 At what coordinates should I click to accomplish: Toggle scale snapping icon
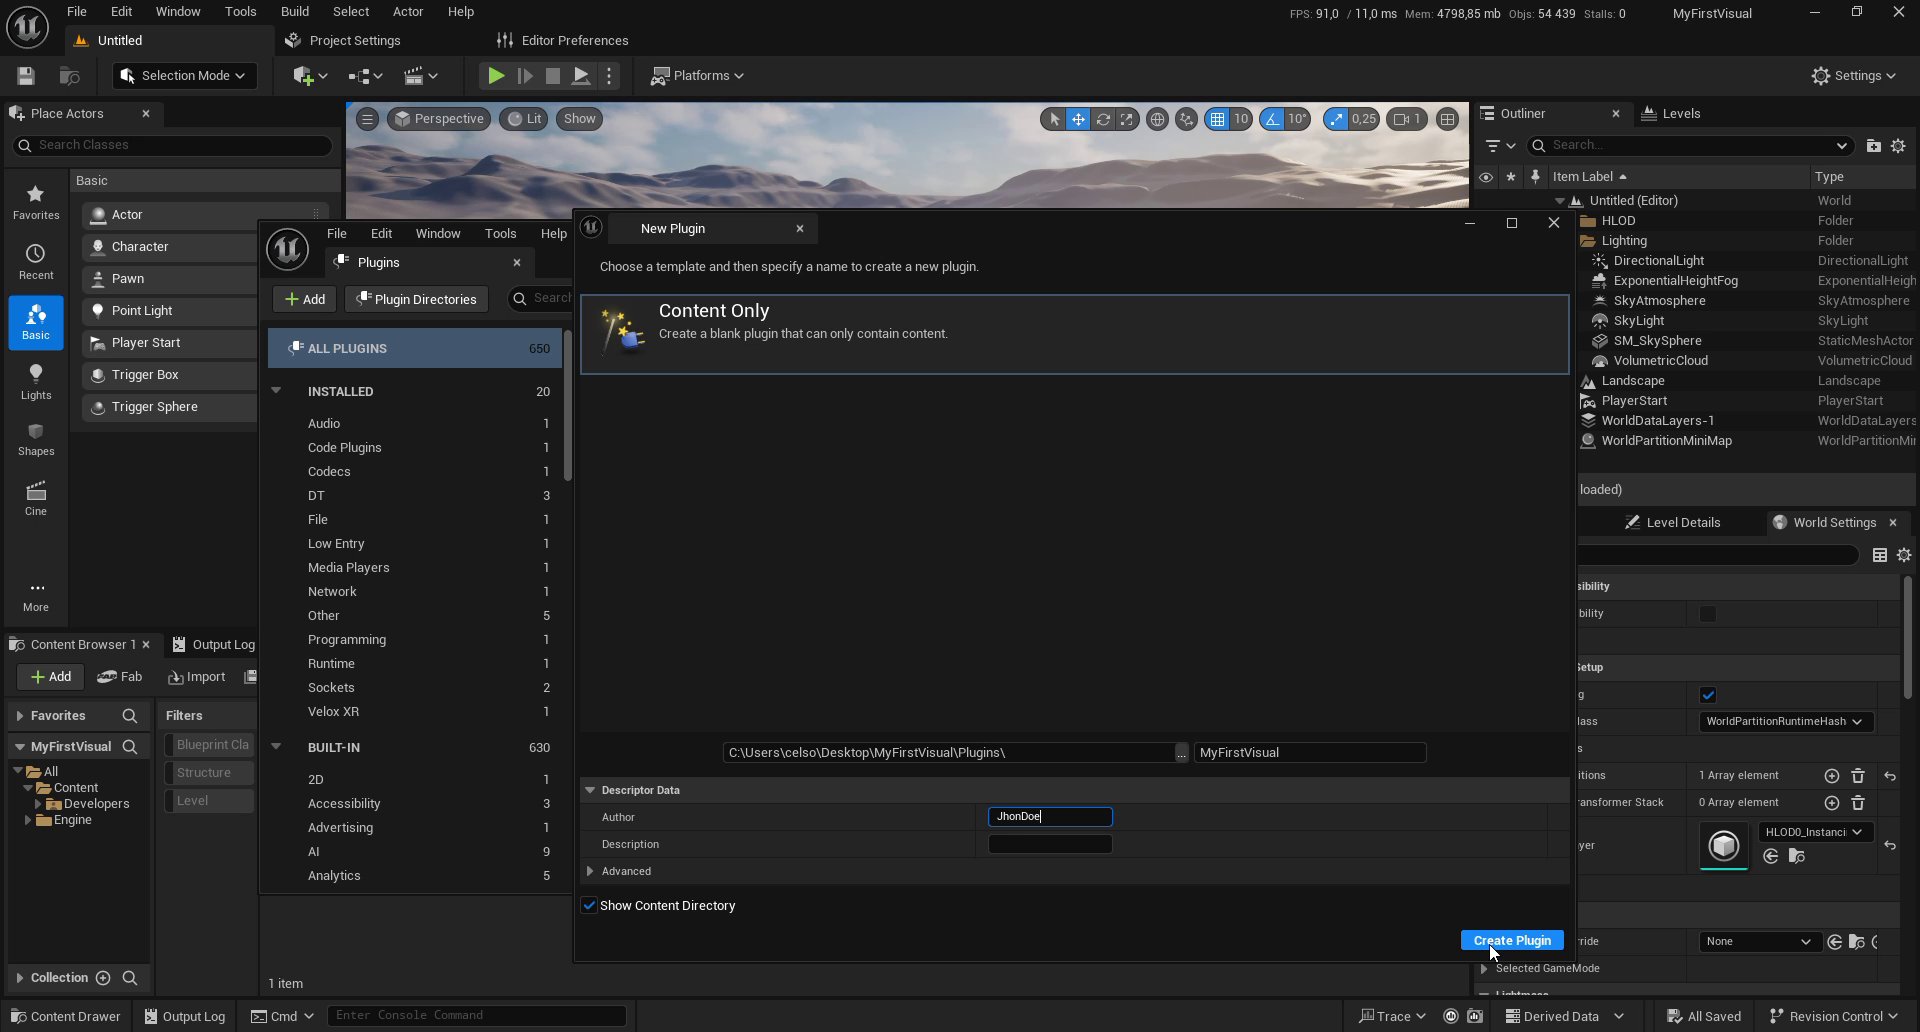1336,119
